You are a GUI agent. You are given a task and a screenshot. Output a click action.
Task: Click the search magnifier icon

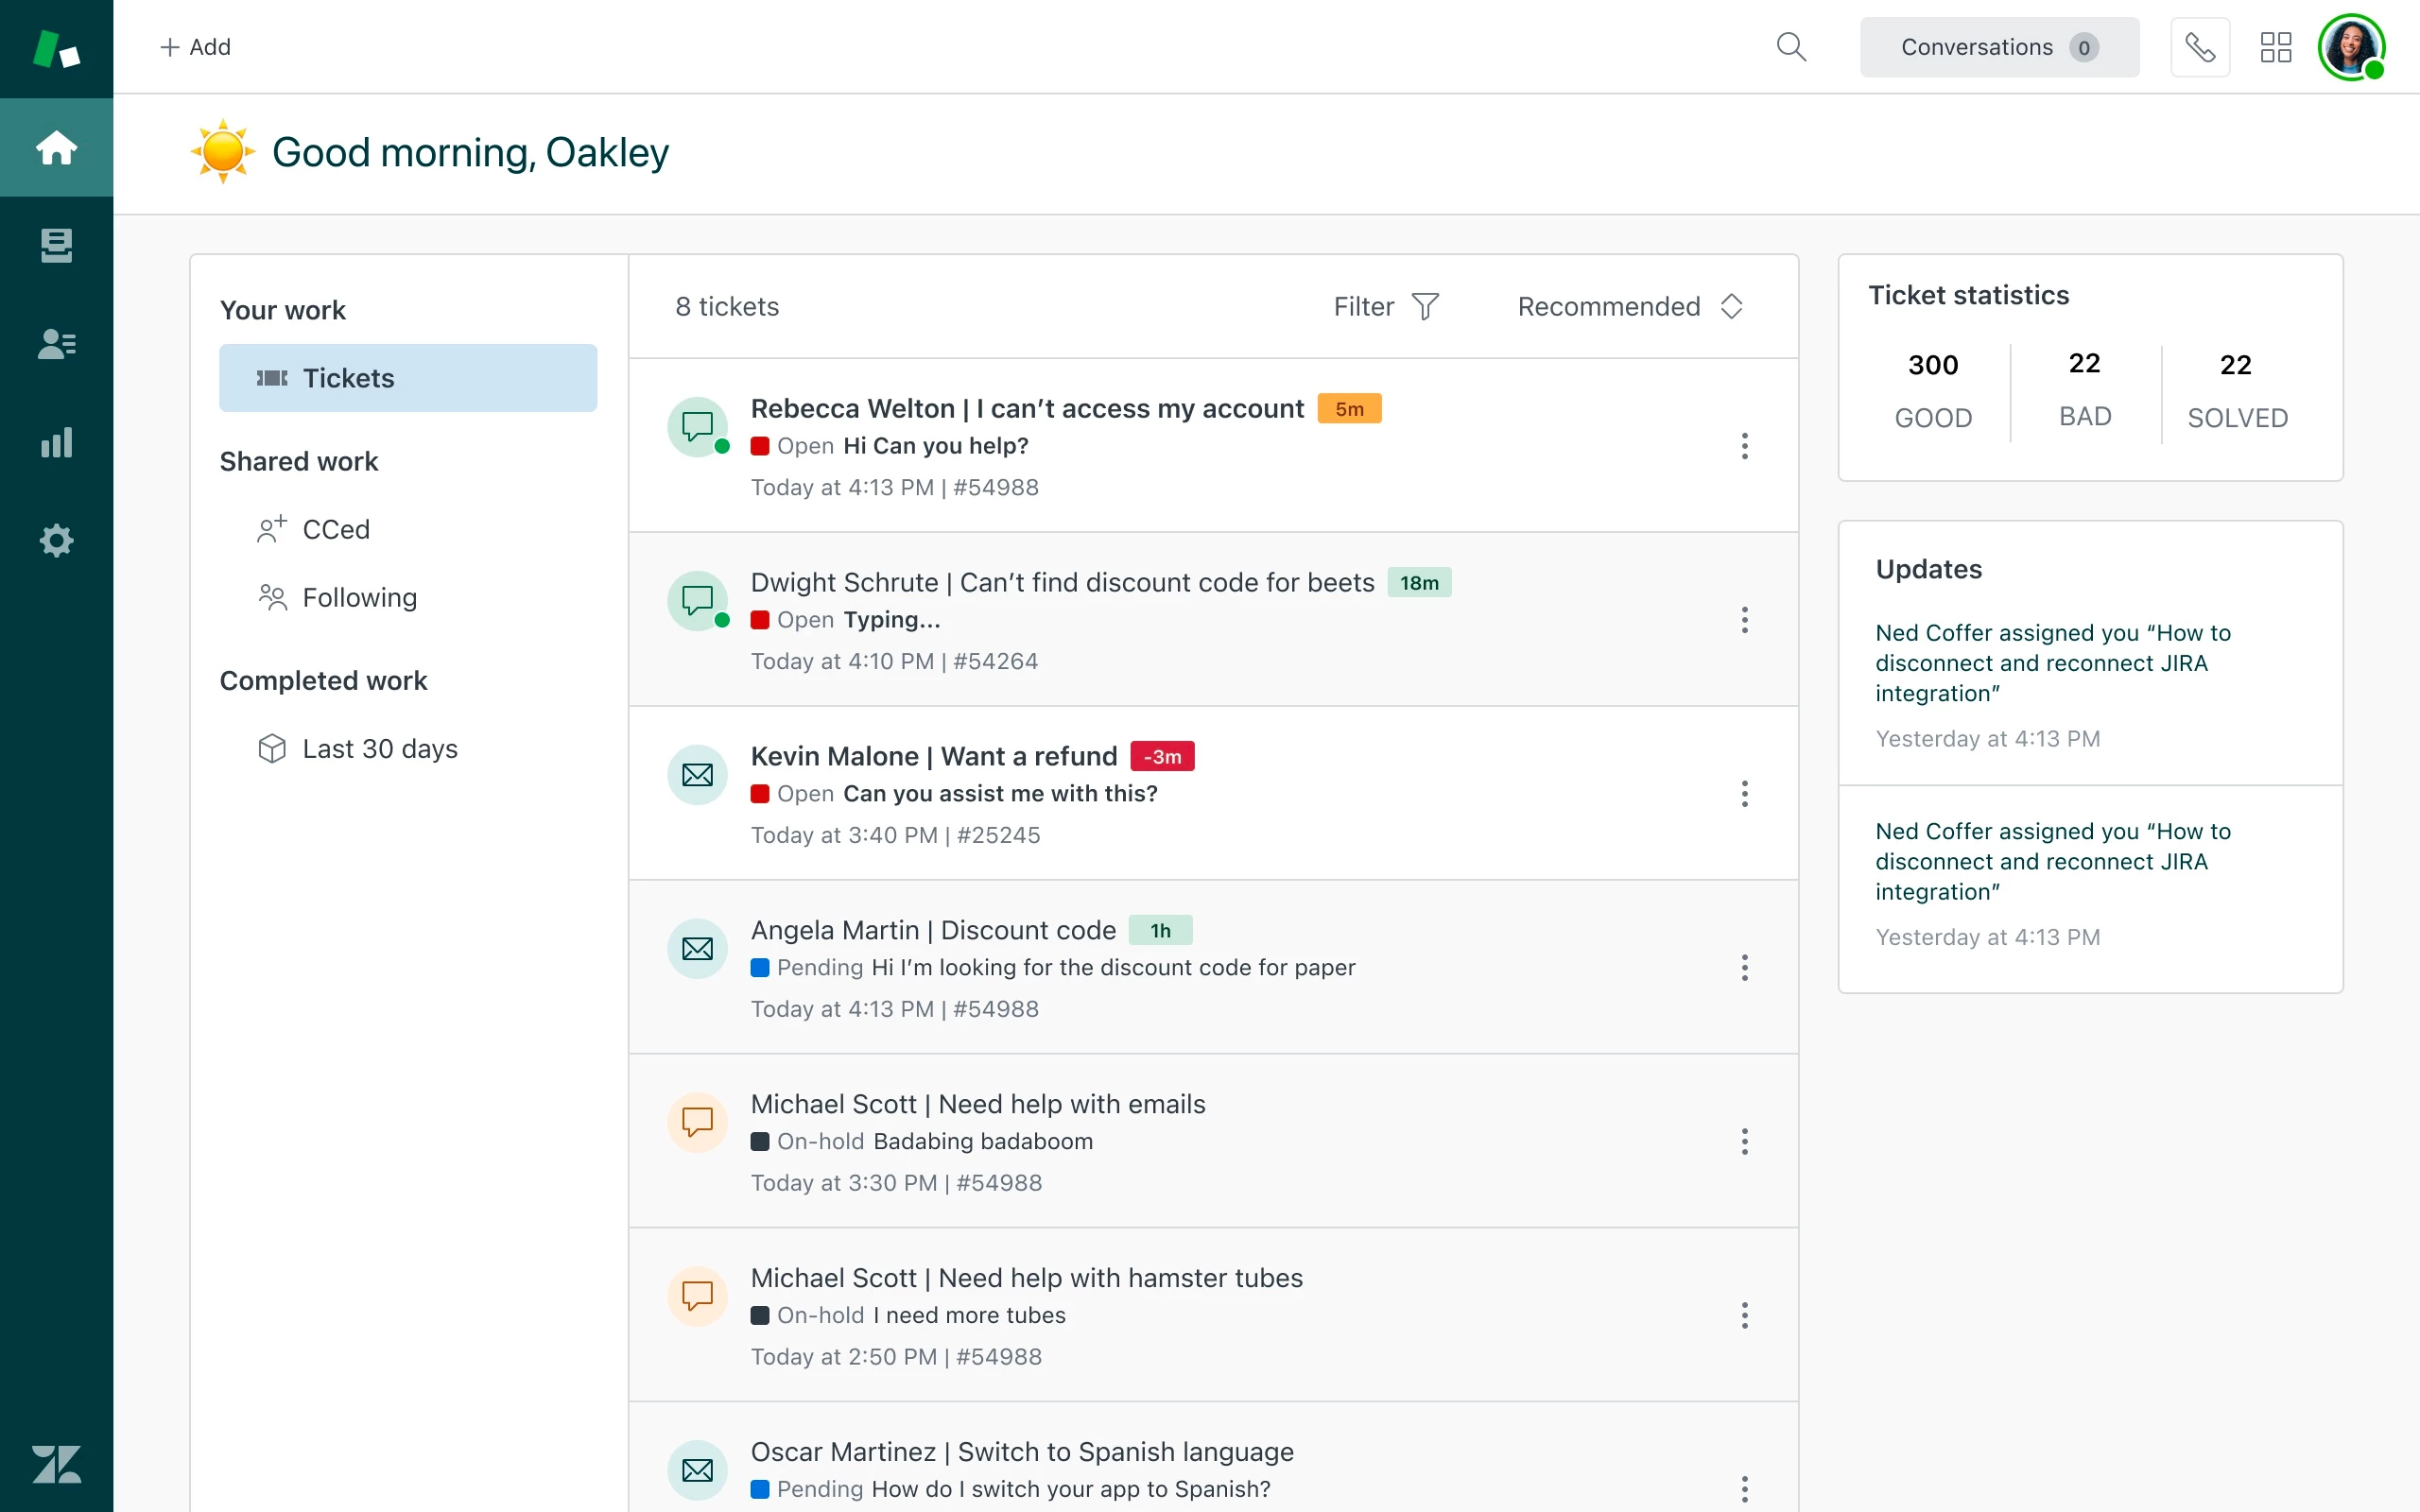(x=1790, y=47)
